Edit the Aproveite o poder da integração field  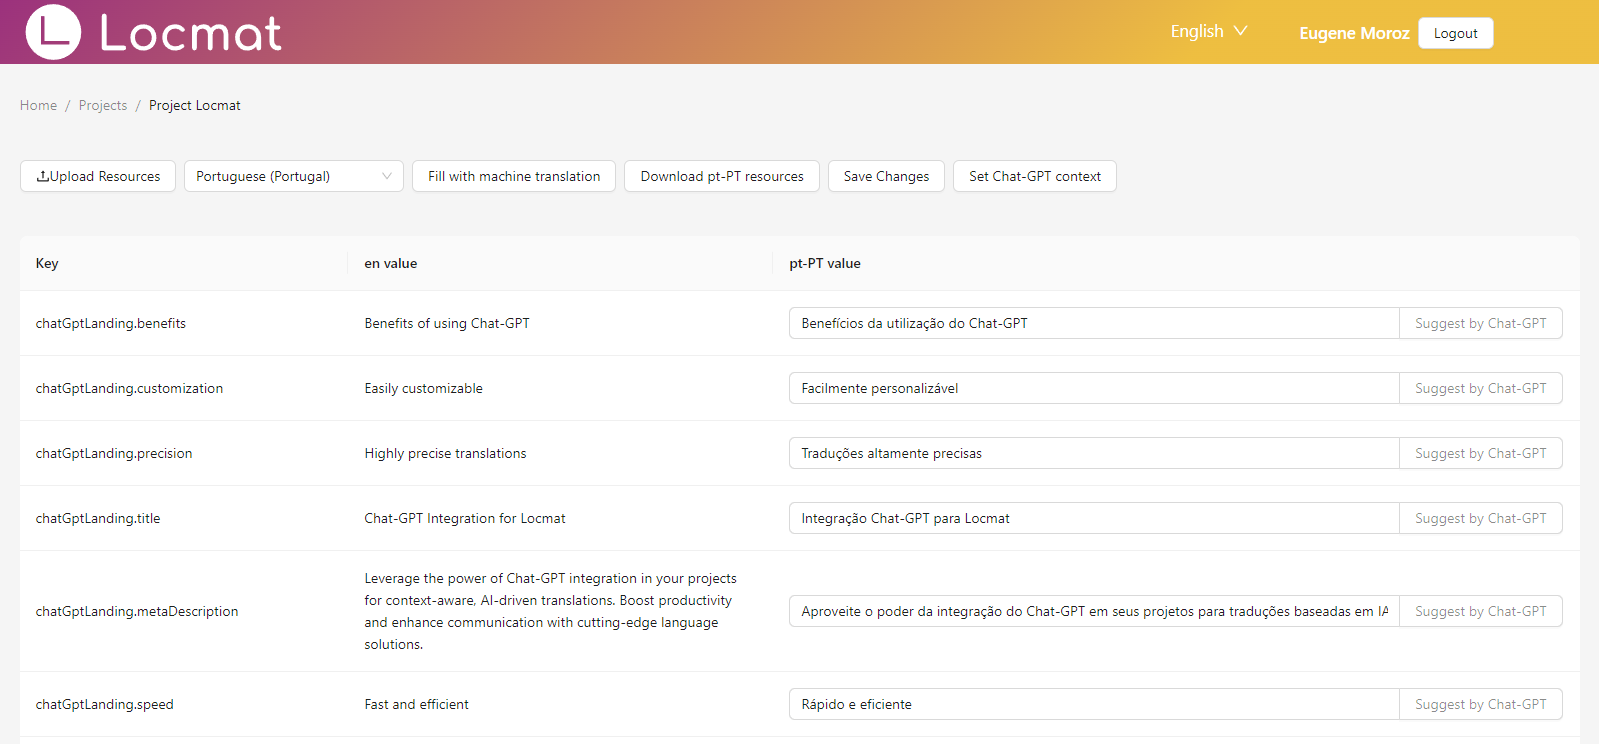click(1094, 611)
